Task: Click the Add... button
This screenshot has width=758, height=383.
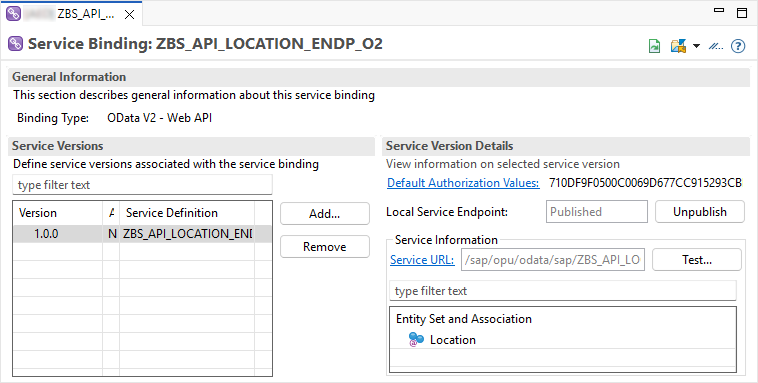Action: coord(325,214)
